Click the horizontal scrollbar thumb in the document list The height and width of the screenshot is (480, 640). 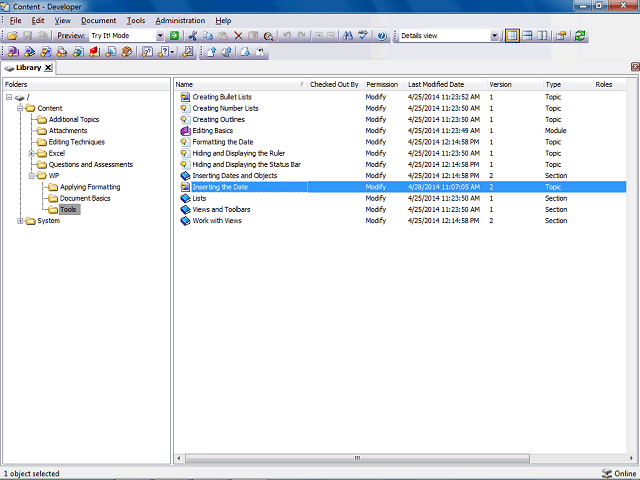(357, 458)
